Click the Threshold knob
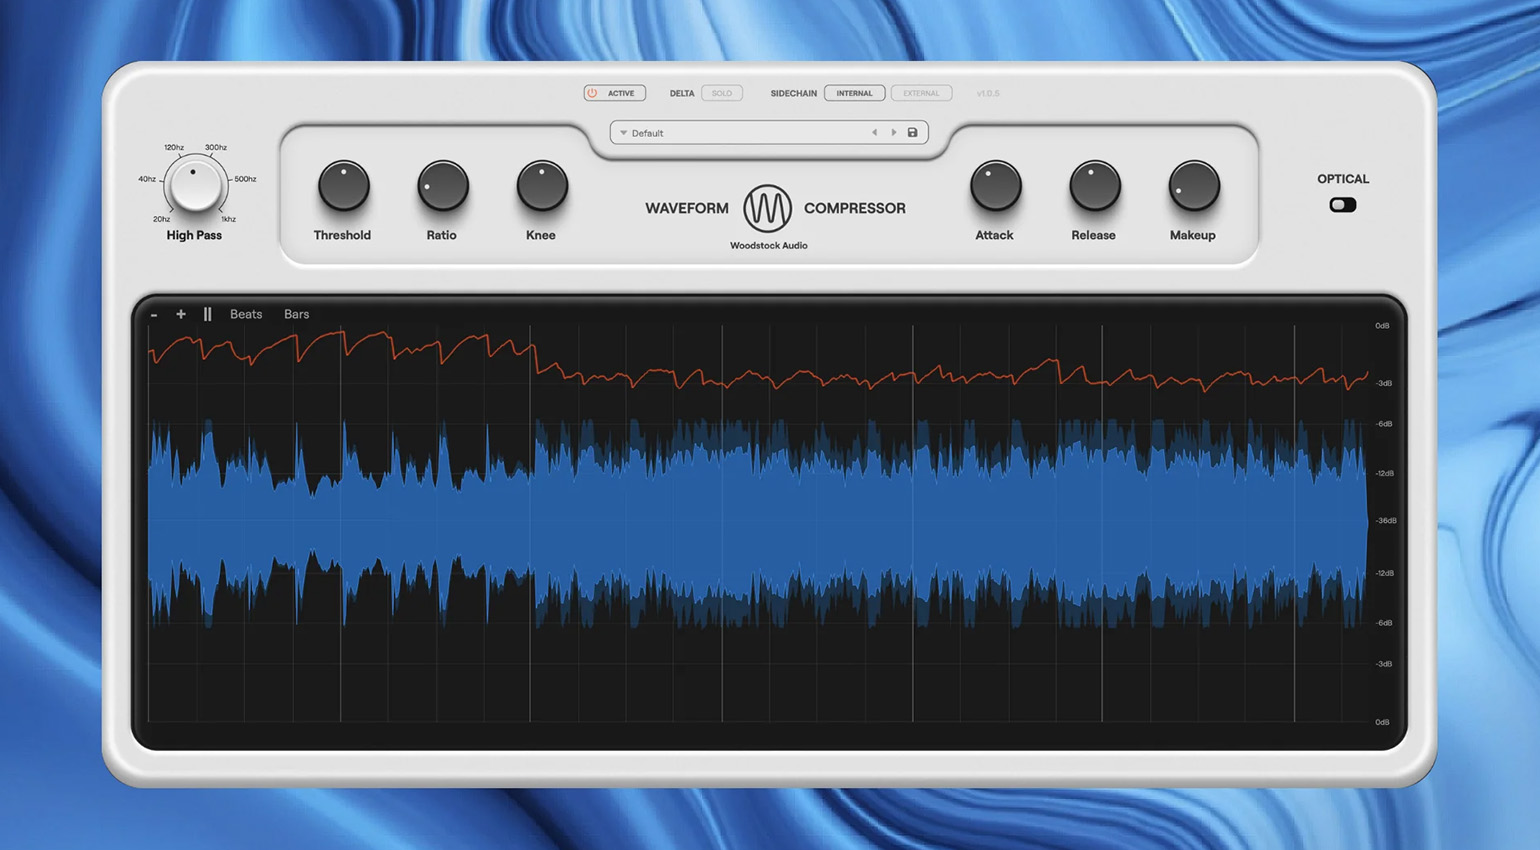 coord(343,187)
